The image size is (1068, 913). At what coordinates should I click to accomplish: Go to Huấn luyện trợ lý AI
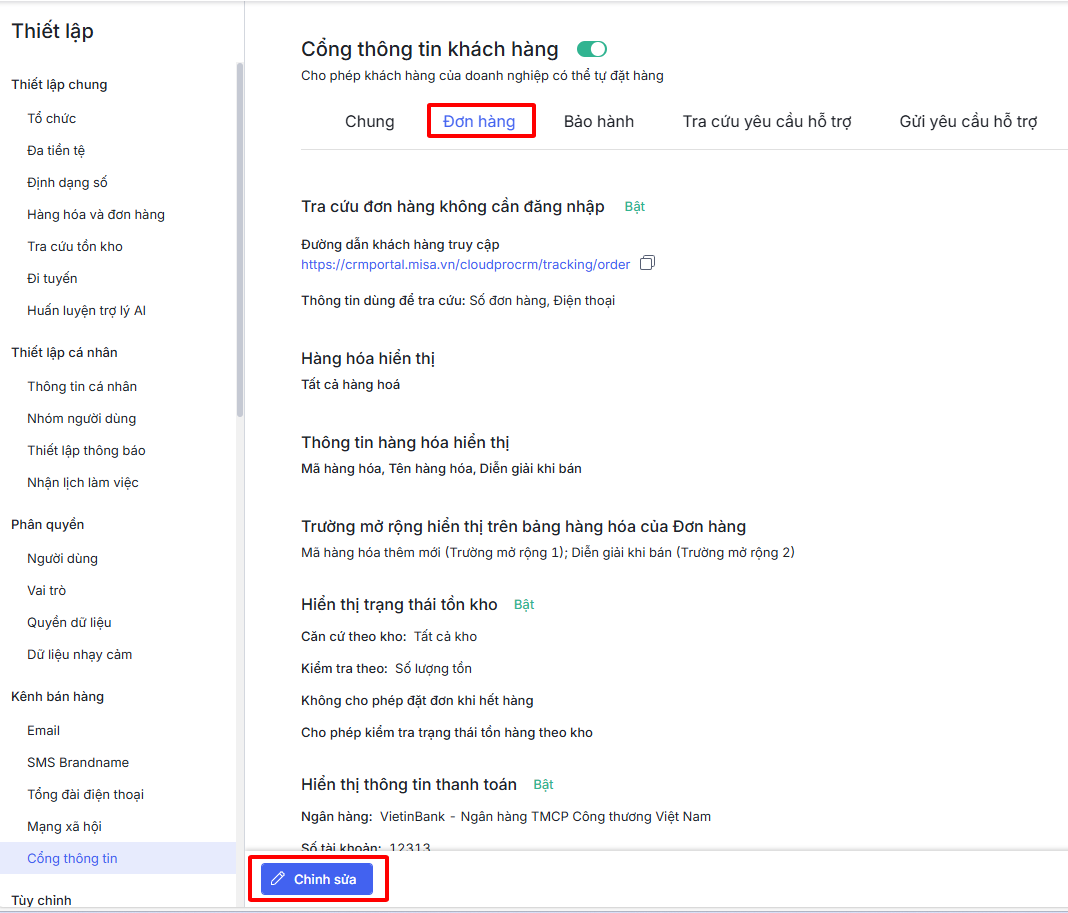tap(86, 311)
